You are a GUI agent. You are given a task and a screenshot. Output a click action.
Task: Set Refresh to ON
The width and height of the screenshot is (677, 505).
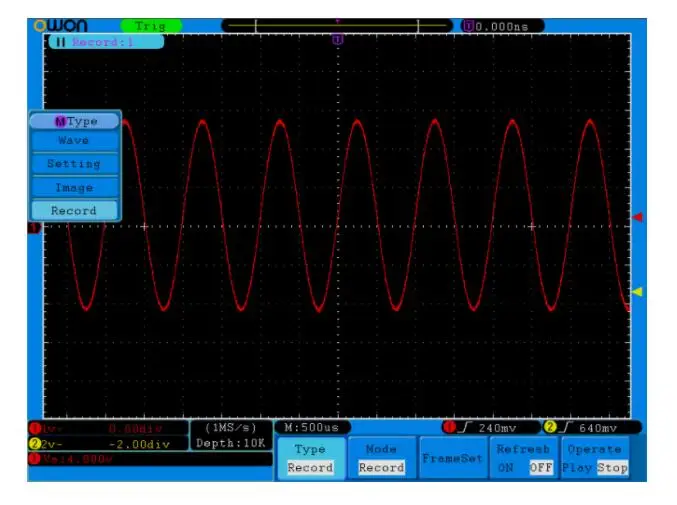(x=506, y=468)
